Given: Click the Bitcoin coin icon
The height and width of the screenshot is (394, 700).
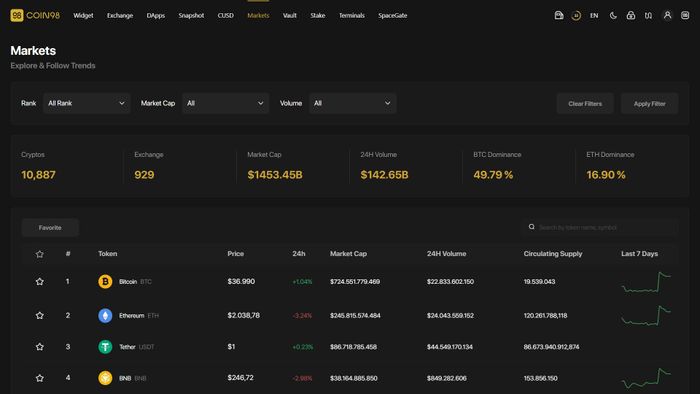Looking at the screenshot, I should (x=105, y=282).
